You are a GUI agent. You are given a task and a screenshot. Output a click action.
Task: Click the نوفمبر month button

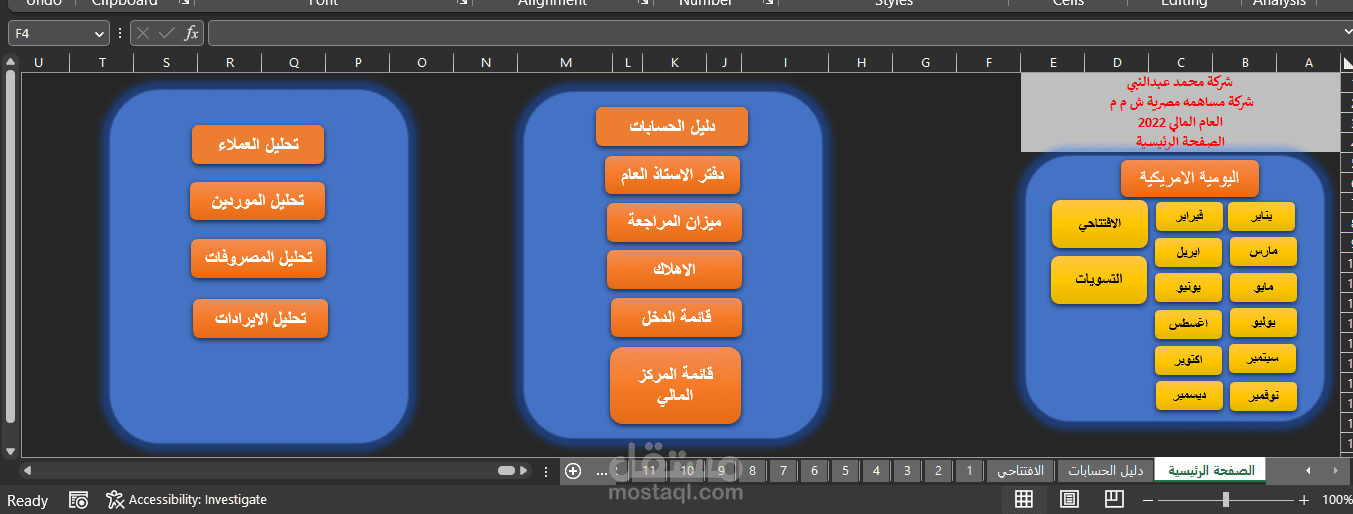click(1262, 396)
